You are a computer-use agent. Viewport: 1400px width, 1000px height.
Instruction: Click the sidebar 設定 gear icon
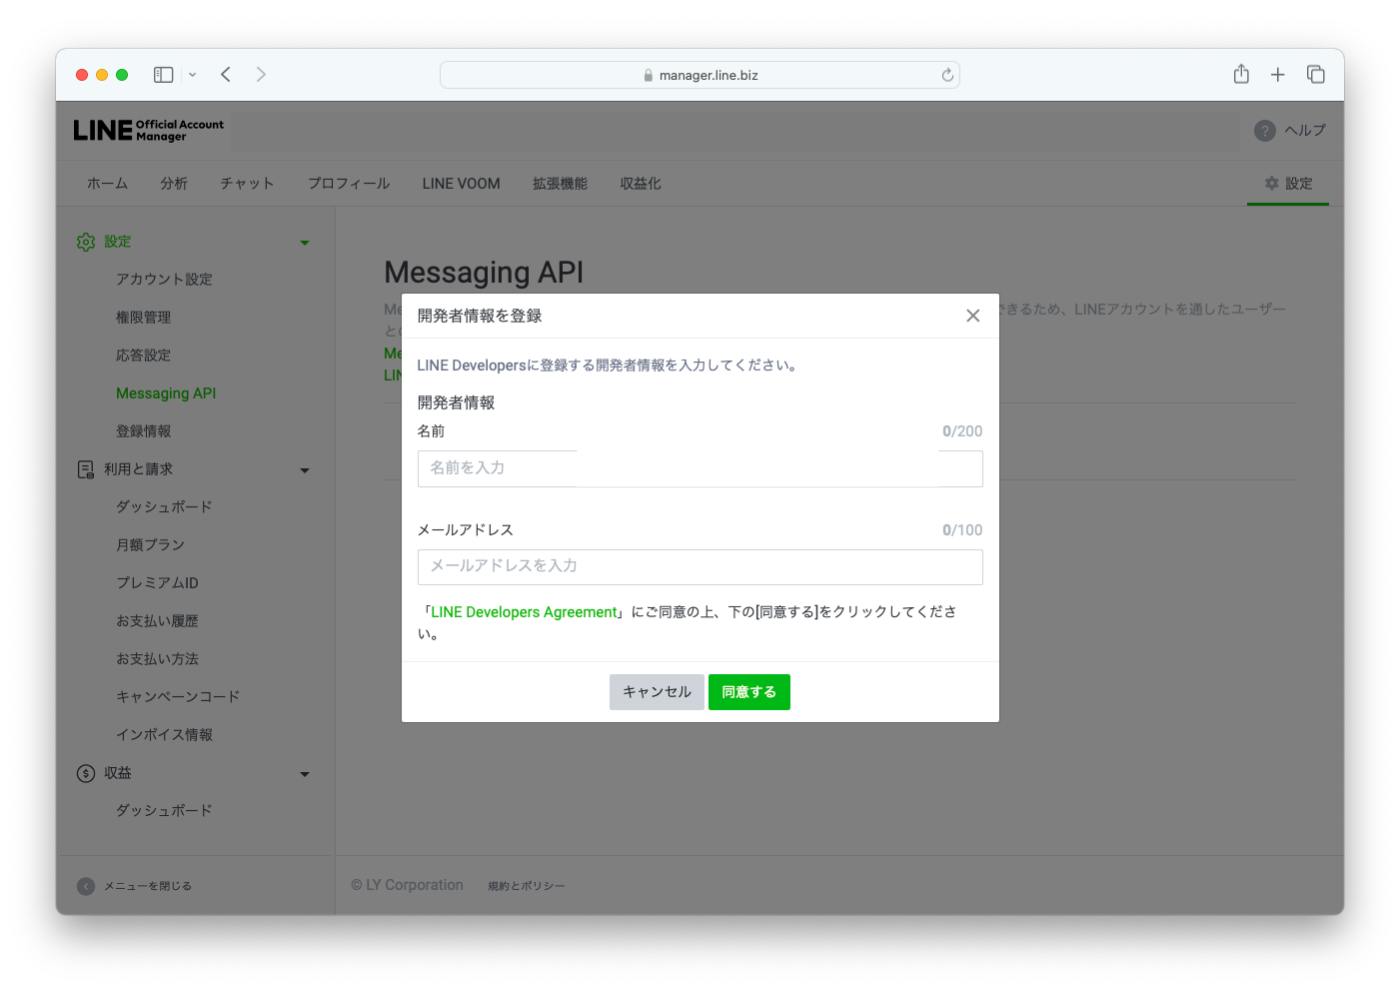point(86,242)
